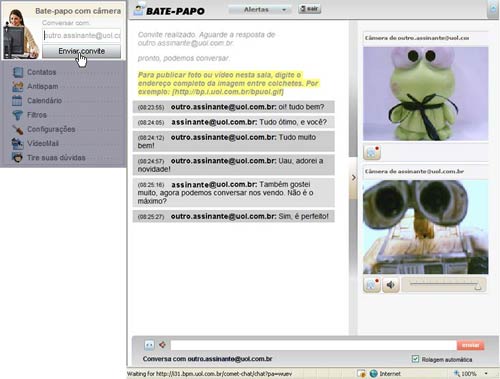Mute the camera audio speaker icon
The width and height of the screenshot is (500, 379).
click(x=391, y=285)
